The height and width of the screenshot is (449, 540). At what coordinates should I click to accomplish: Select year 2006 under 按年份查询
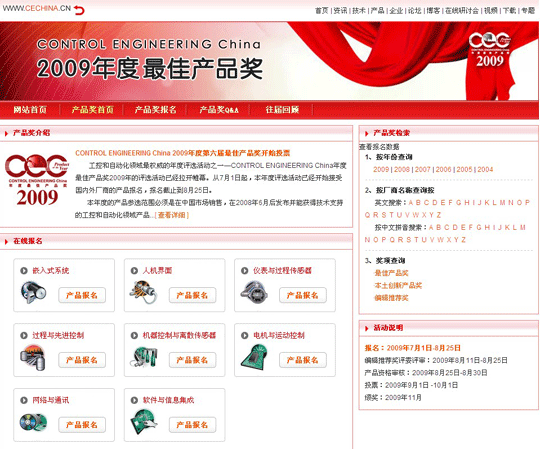[443, 169]
